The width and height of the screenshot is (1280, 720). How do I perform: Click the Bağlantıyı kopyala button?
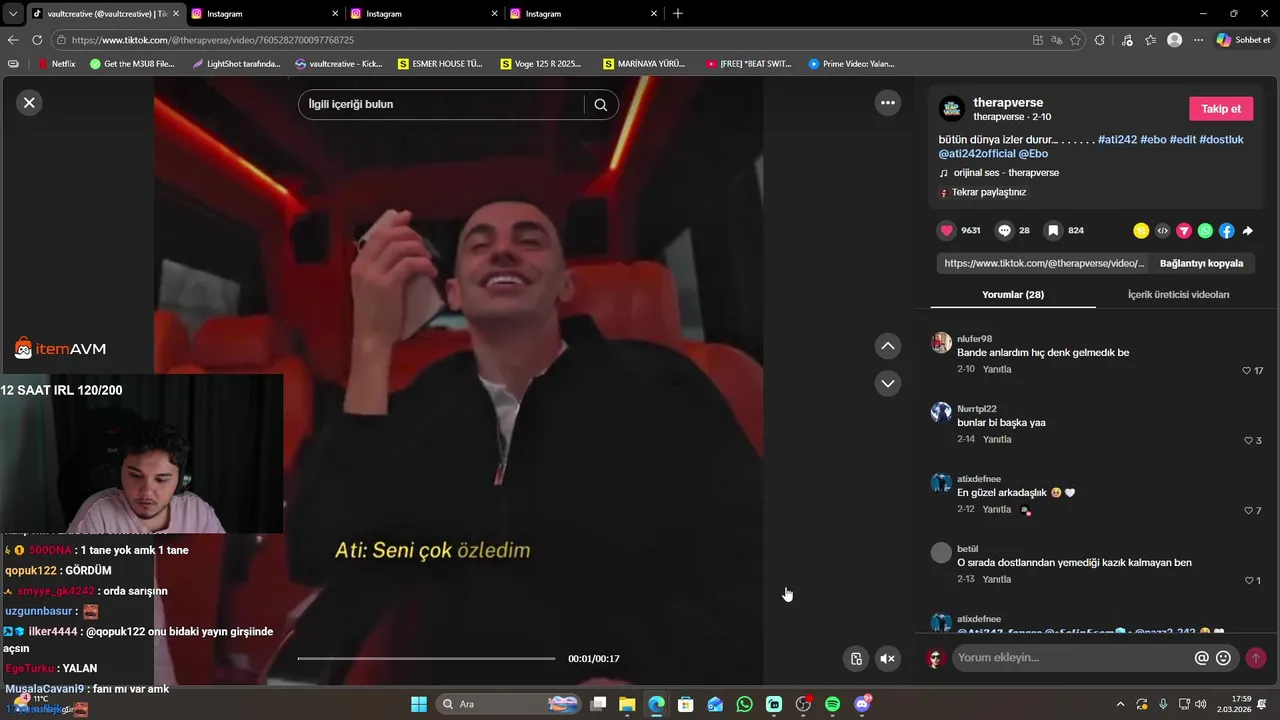pyautogui.click(x=1201, y=264)
